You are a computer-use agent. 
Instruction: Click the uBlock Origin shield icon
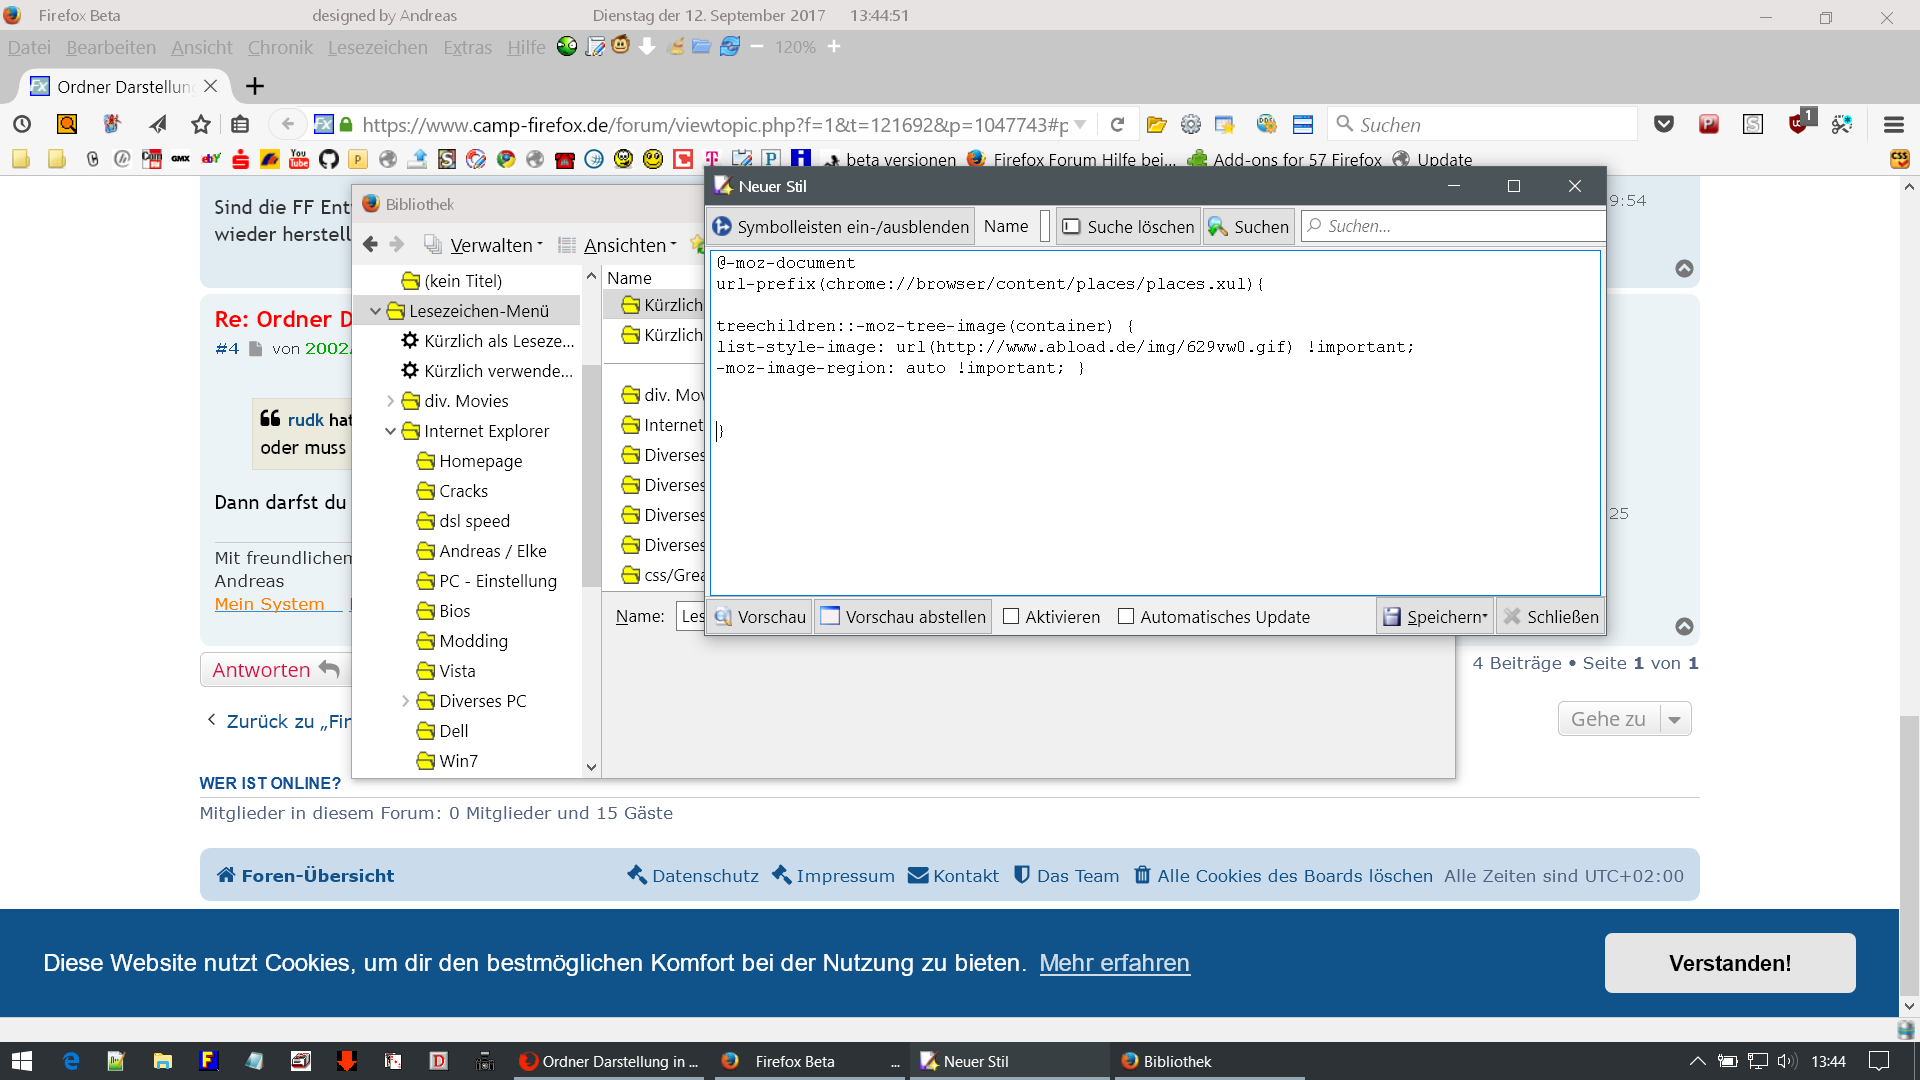point(1799,124)
